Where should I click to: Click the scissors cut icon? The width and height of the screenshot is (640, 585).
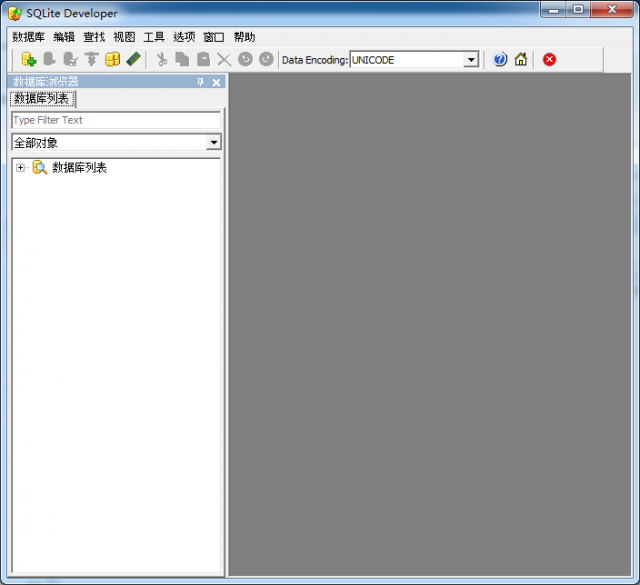[161, 60]
